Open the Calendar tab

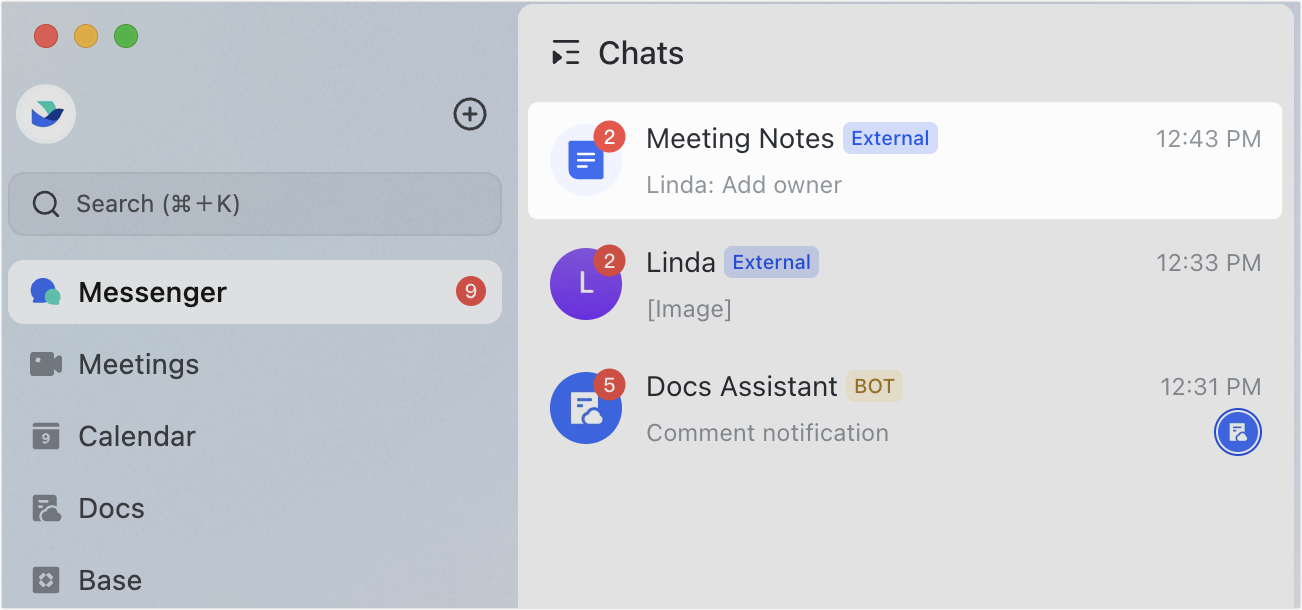[x=255, y=436]
